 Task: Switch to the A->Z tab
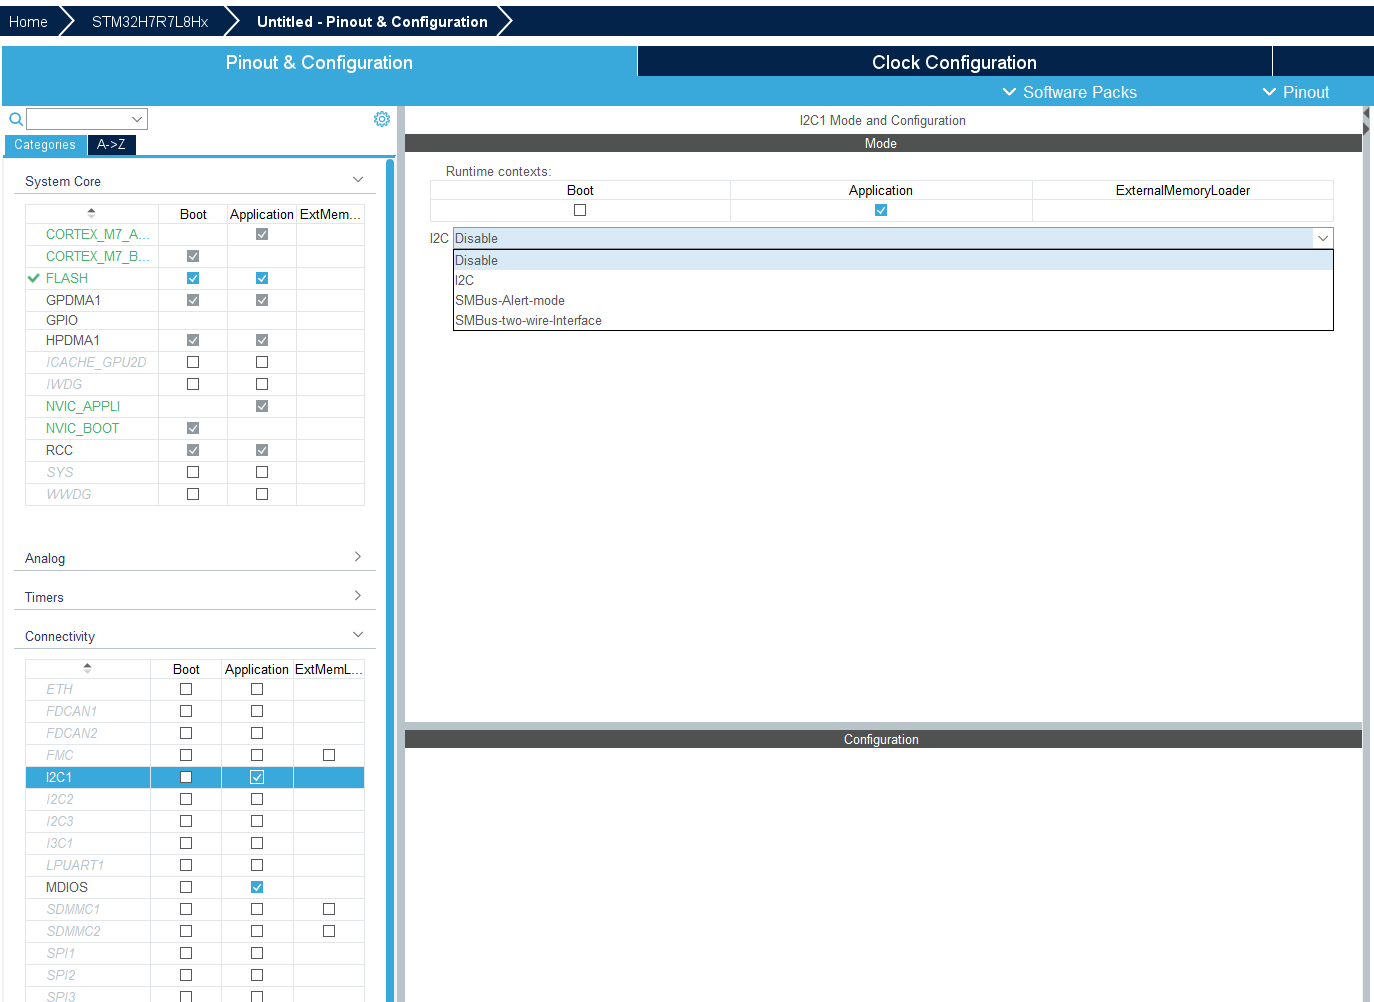point(111,145)
